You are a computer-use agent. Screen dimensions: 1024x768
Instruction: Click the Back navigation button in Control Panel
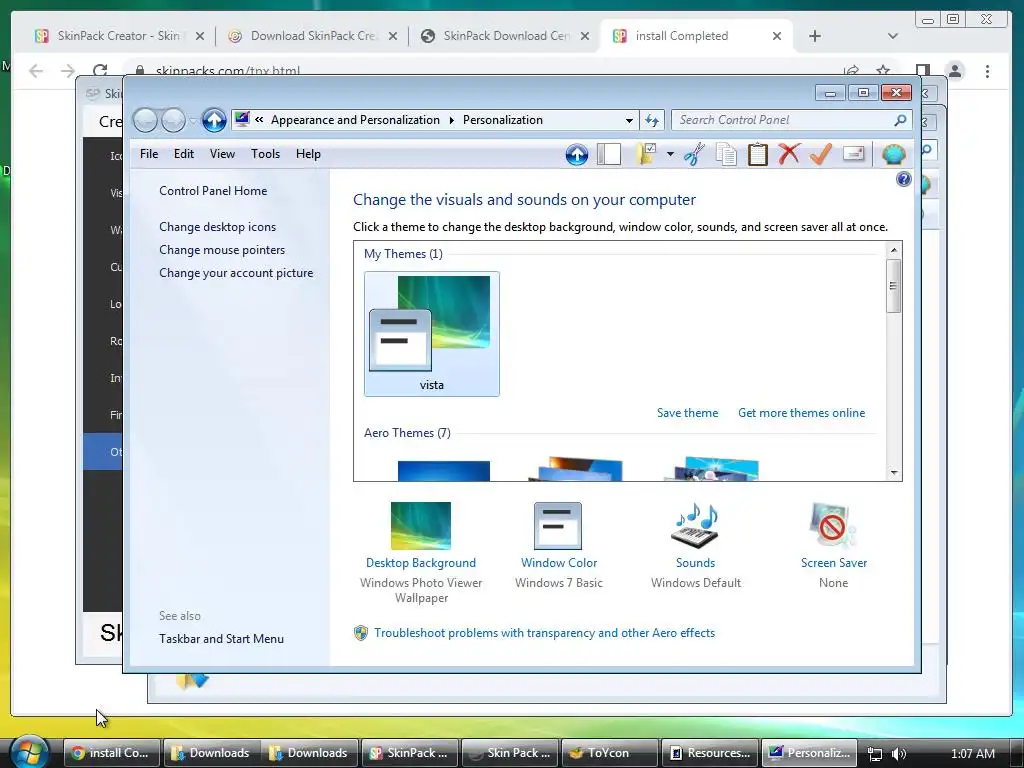tap(145, 120)
